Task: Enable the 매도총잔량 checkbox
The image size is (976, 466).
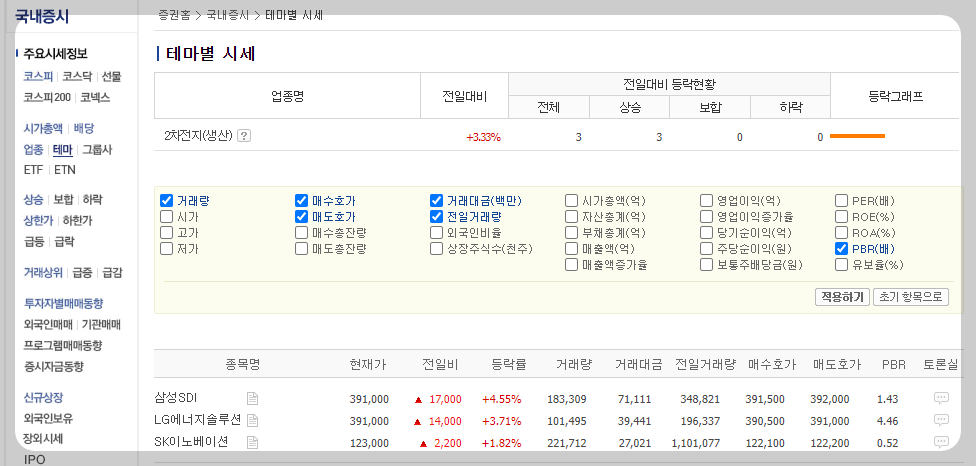Action: [301, 249]
